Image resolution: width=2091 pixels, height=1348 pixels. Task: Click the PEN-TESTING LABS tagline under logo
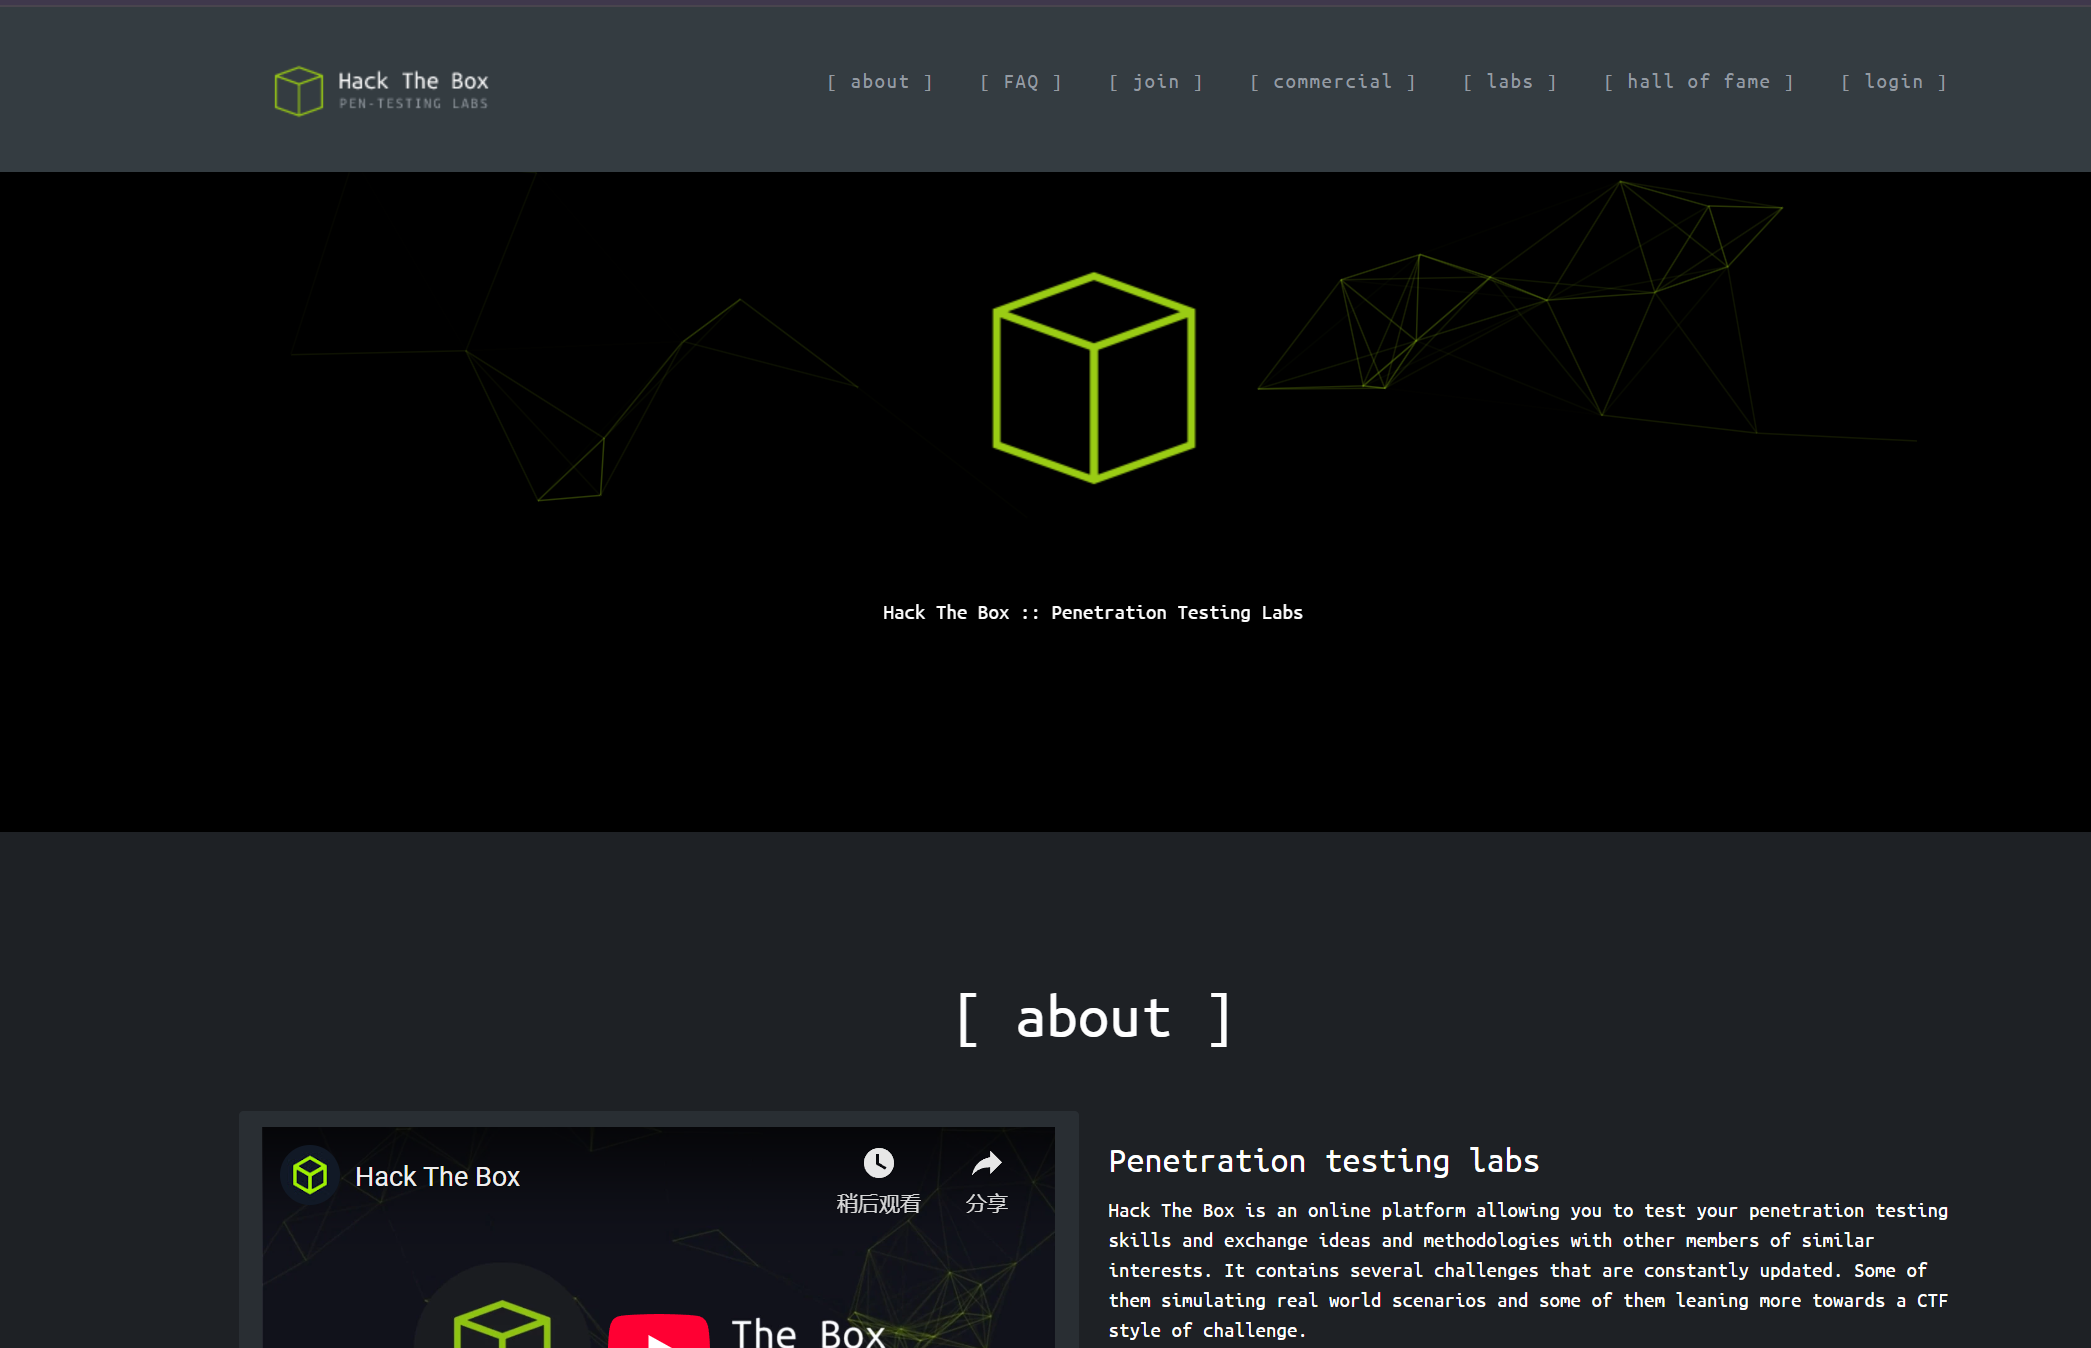point(413,104)
